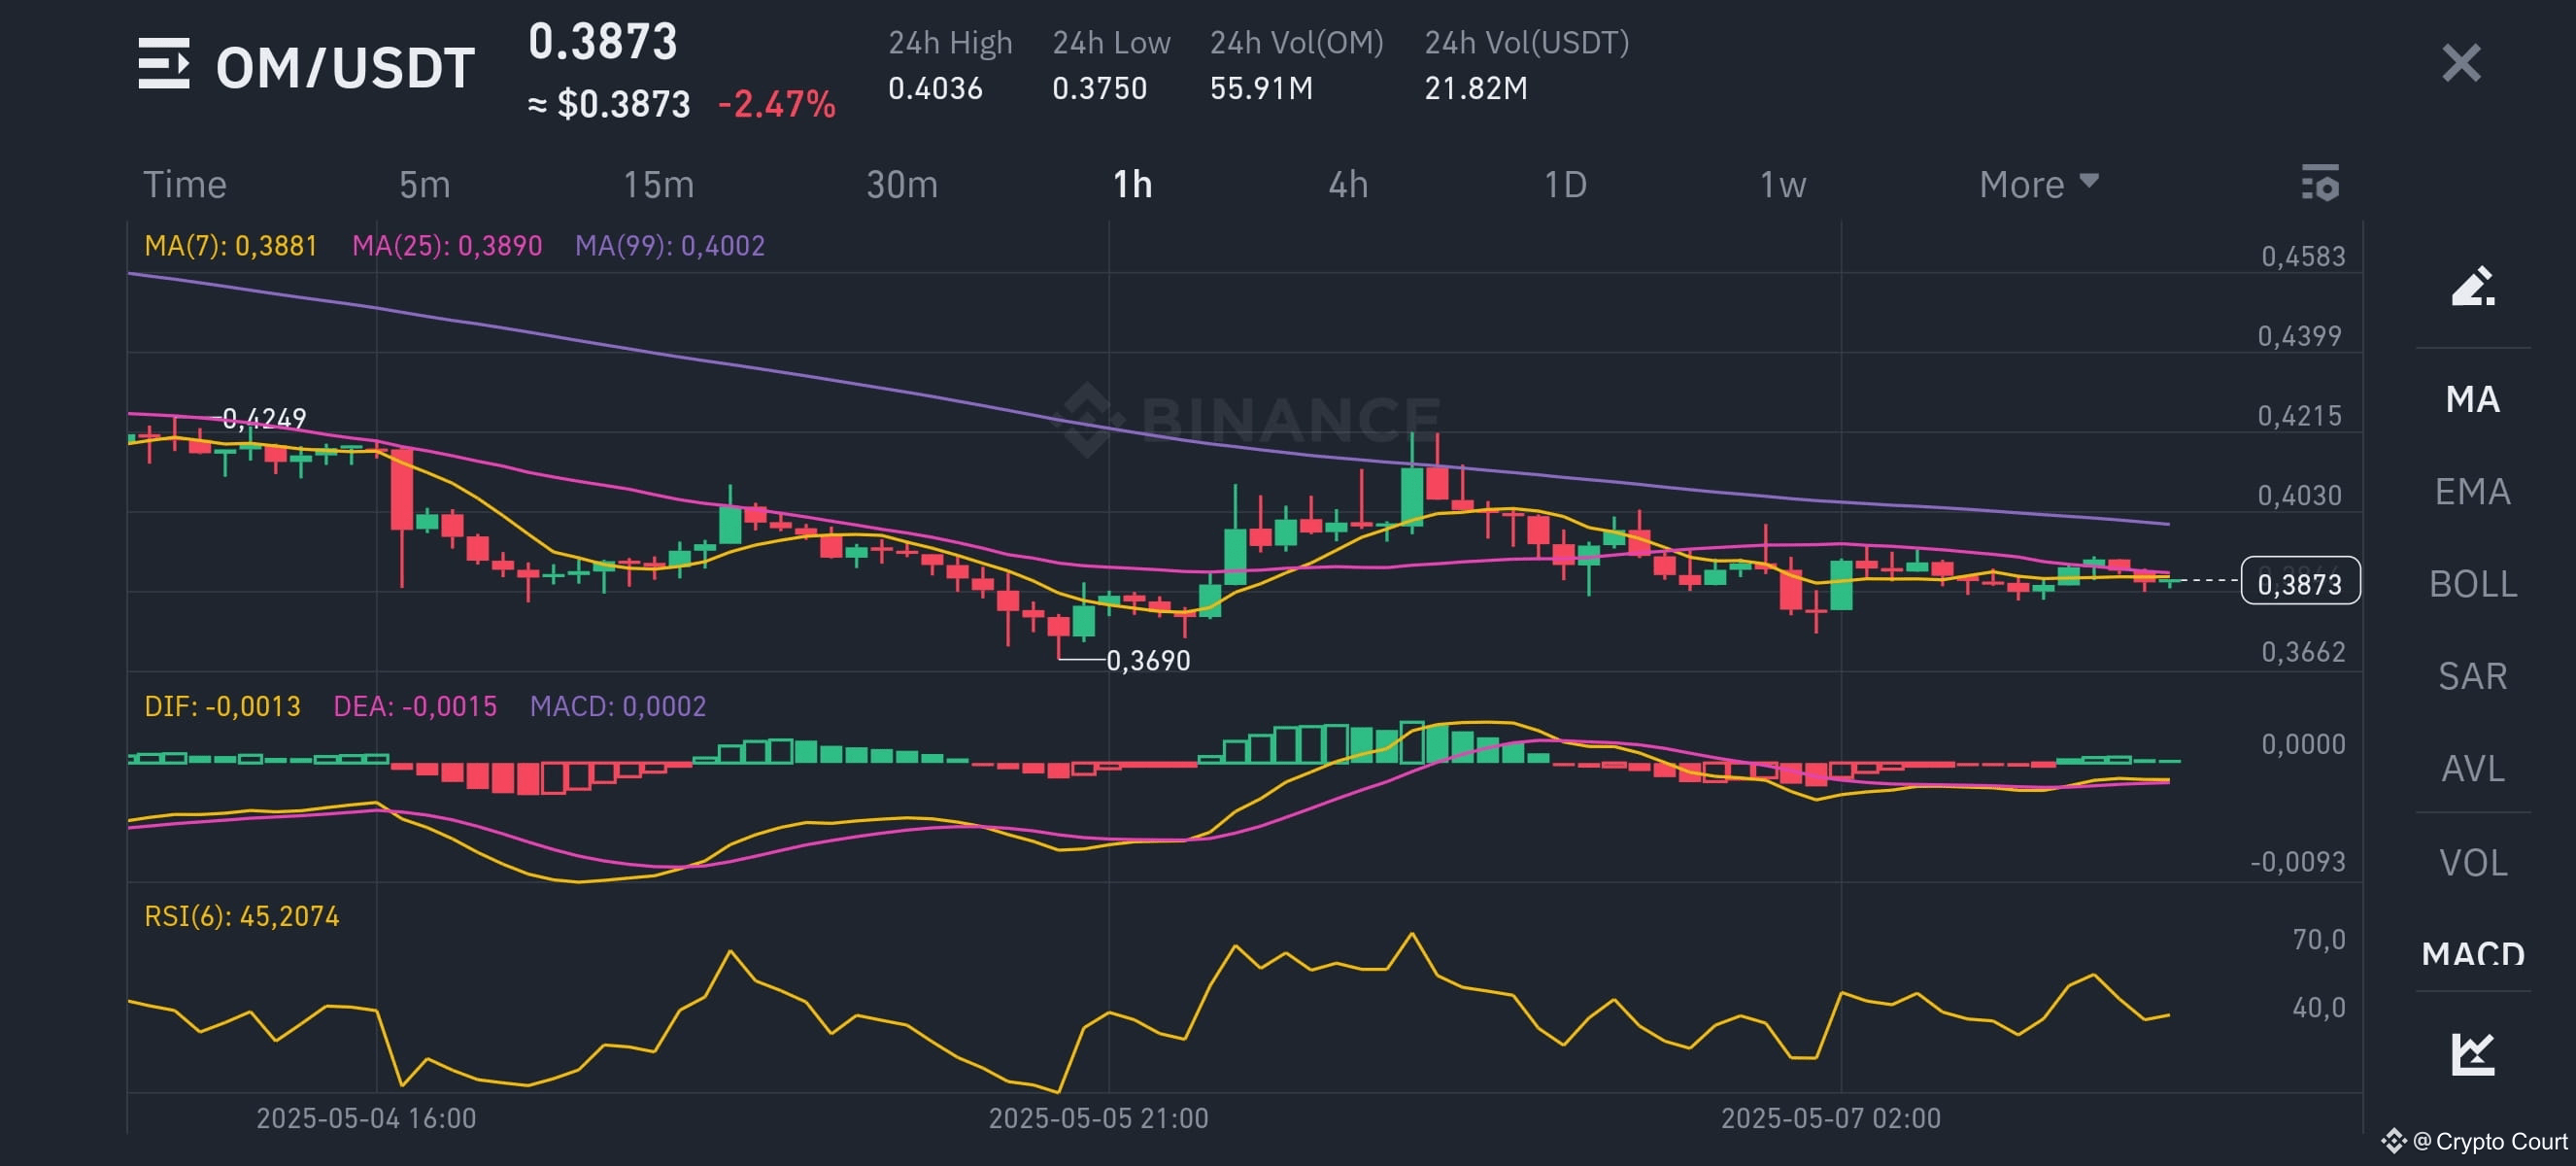
Task: Click the MA(7): 0,3881 legend label
Action: tap(230, 245)
